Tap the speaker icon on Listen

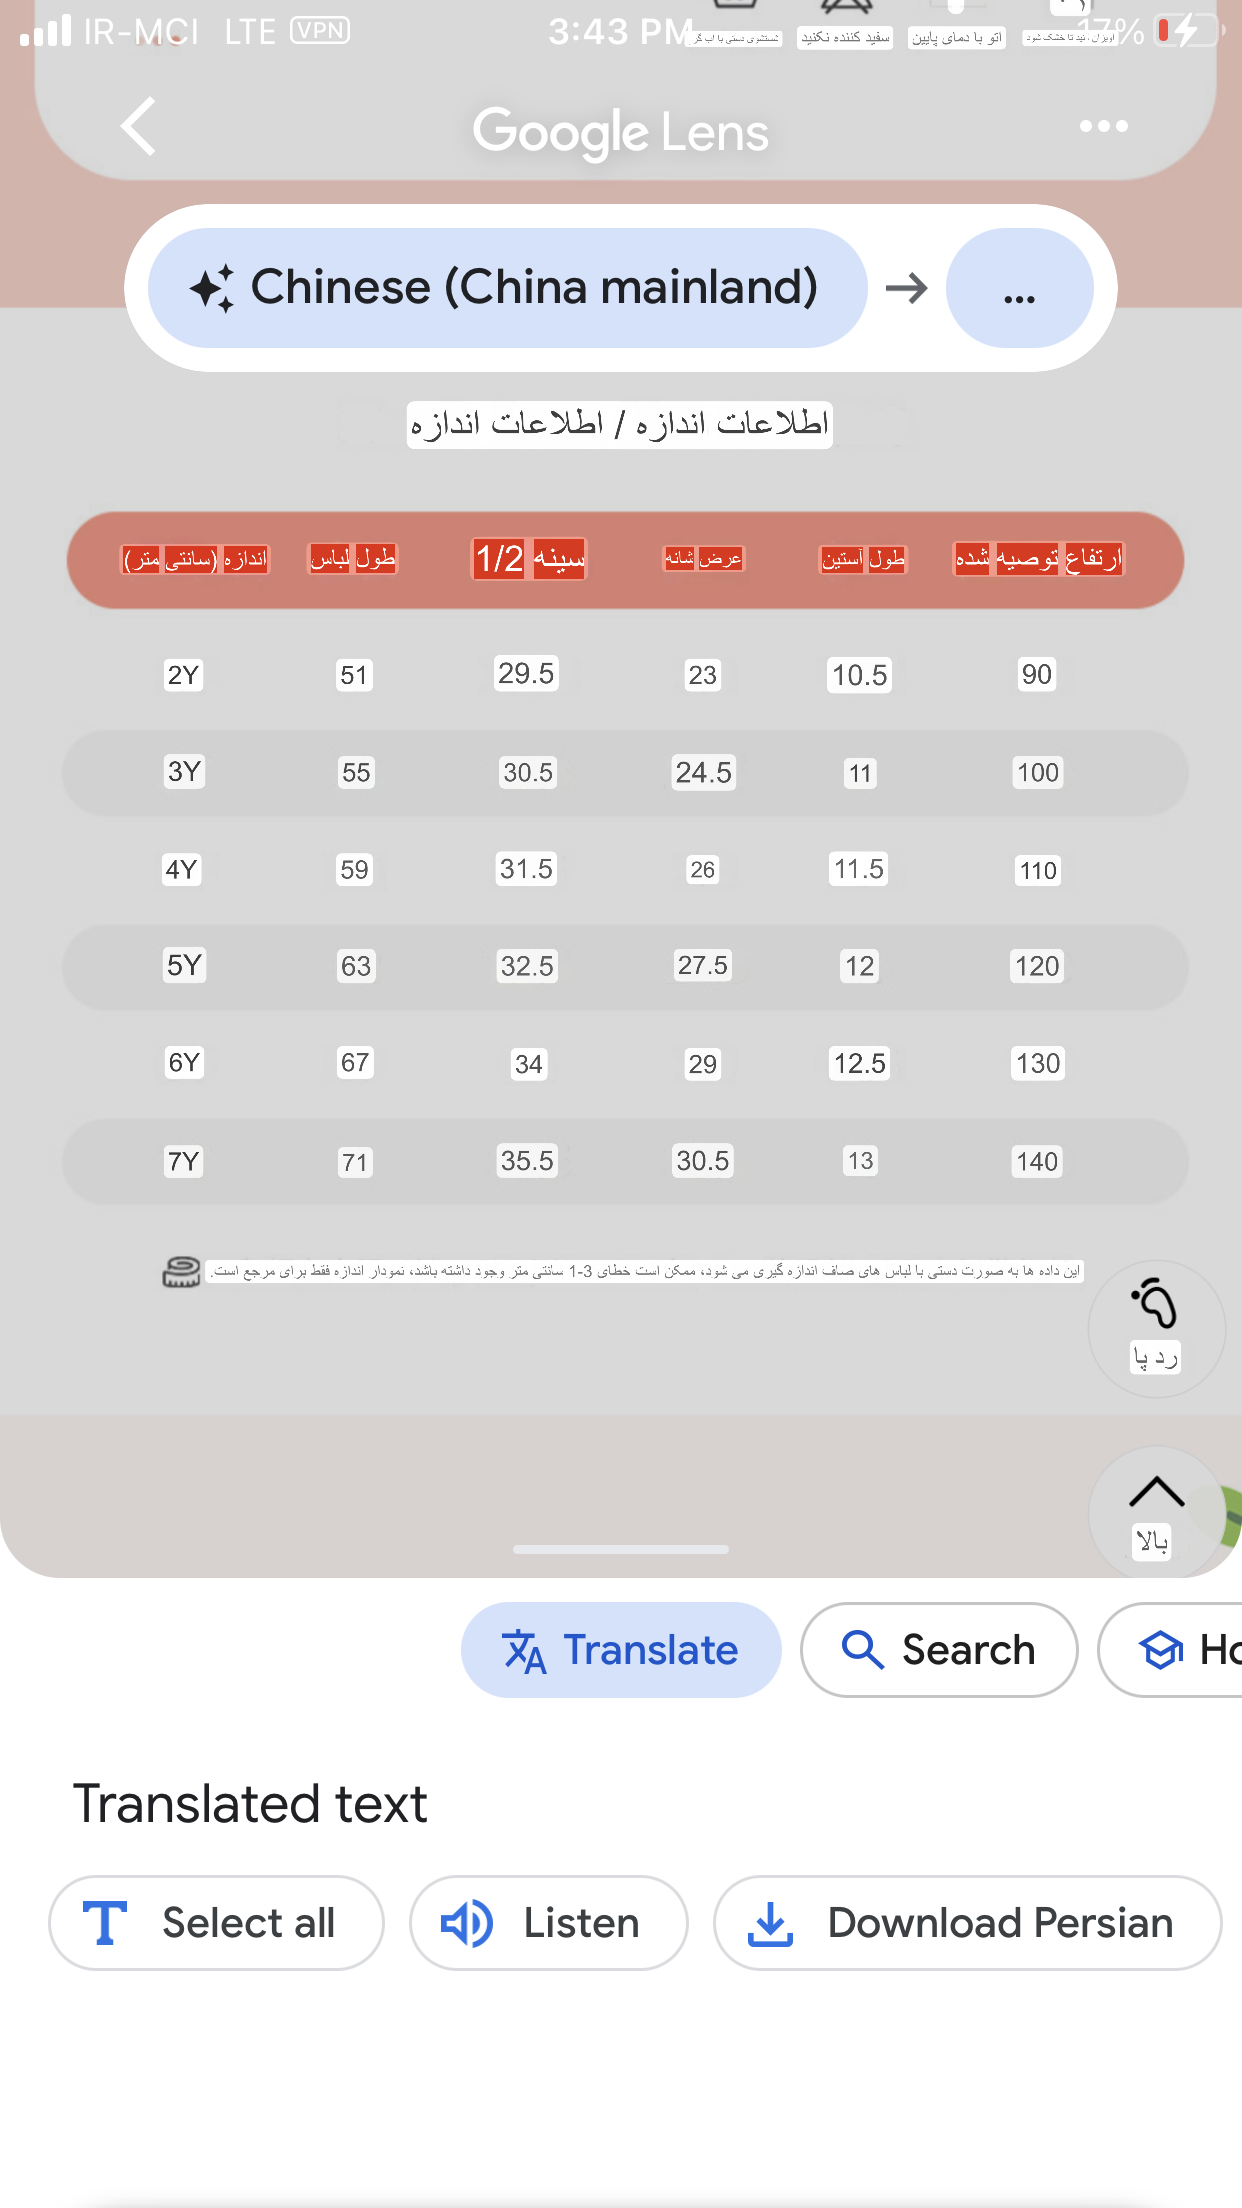(x=467, y=1923)
